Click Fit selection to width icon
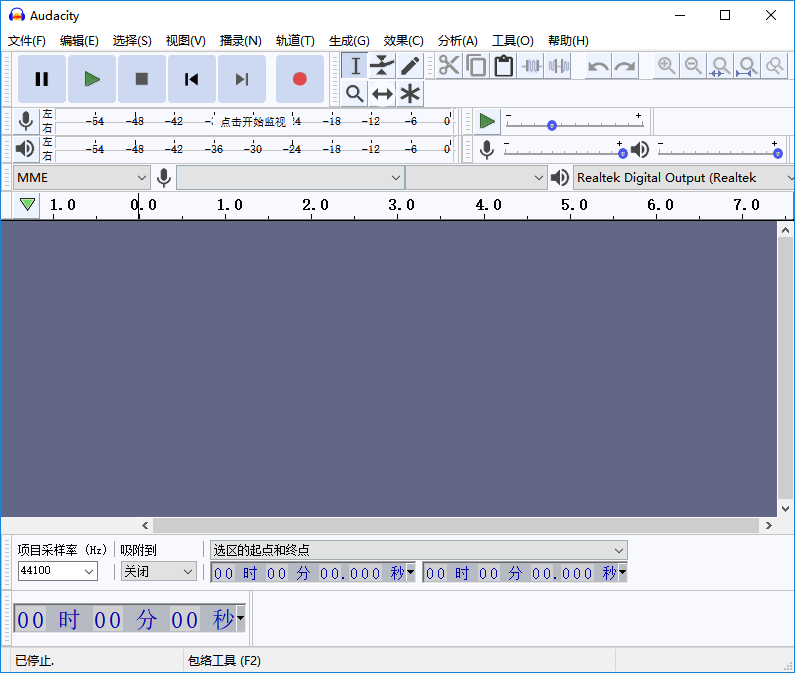The height and width of the screenshot is (673, 795). coord(720,66)
